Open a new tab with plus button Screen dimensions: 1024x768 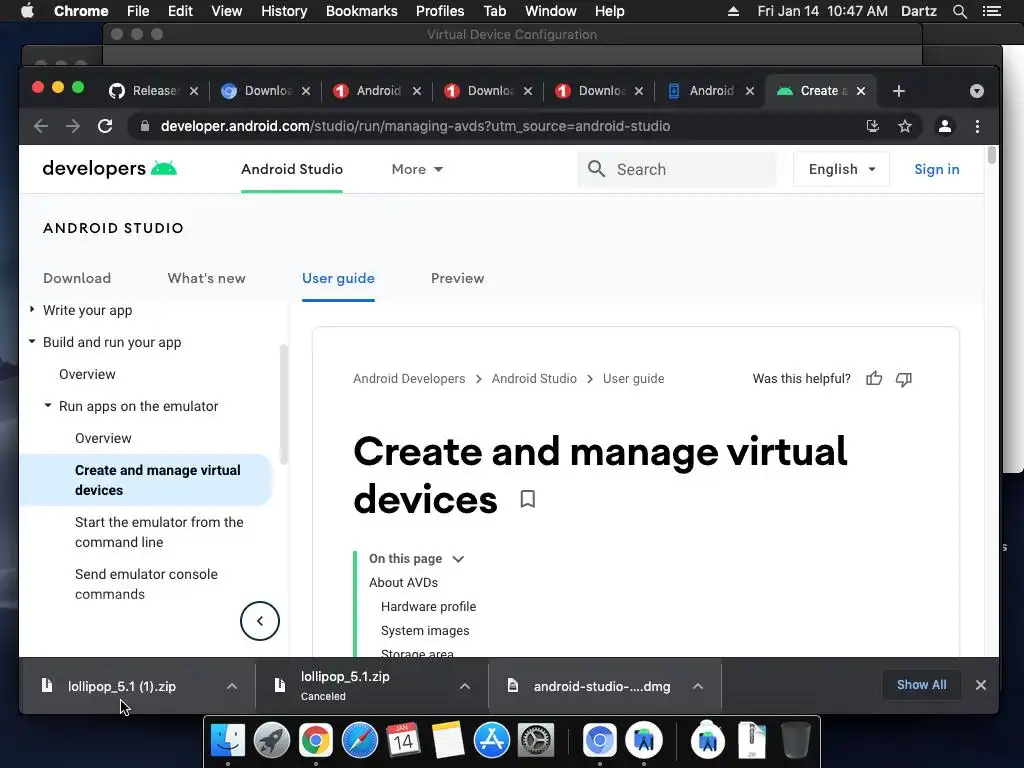[x=899, y=91]
